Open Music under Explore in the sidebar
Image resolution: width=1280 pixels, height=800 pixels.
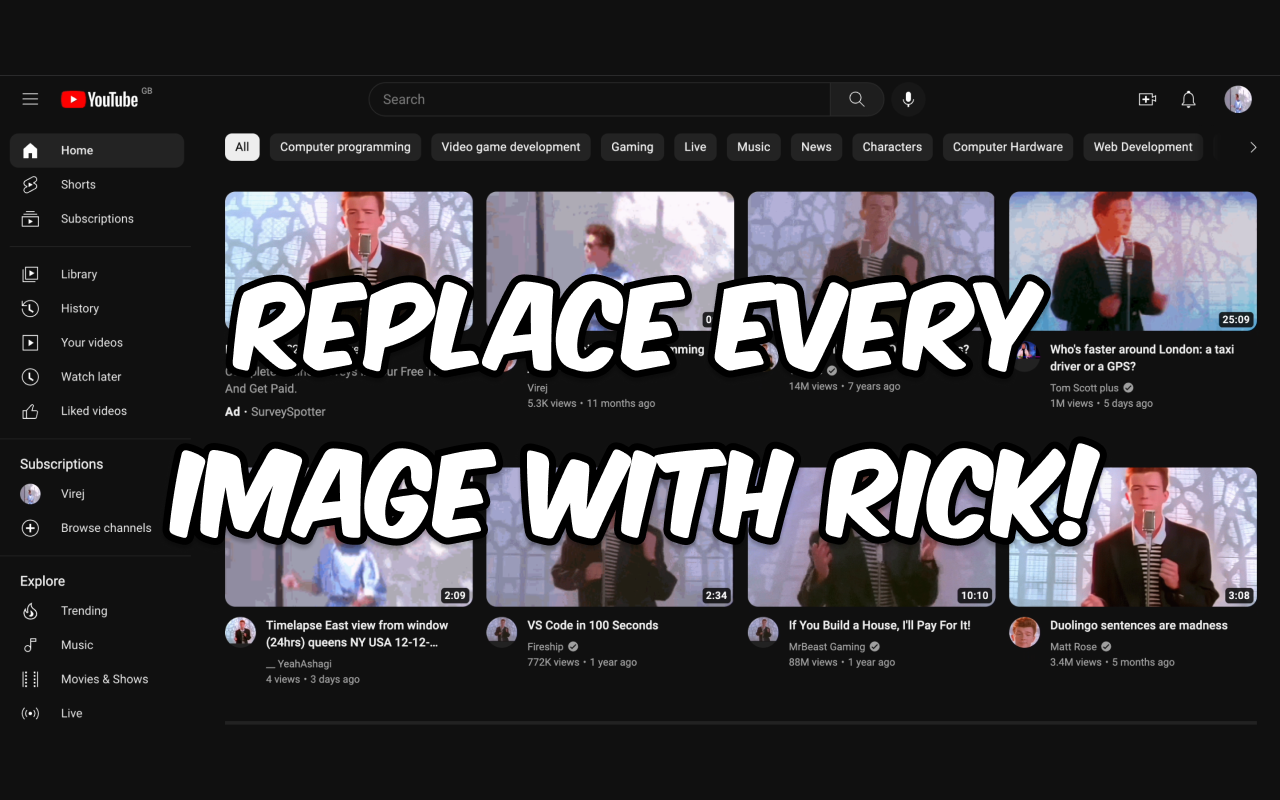pyautogui.click(x=97, y=645)
